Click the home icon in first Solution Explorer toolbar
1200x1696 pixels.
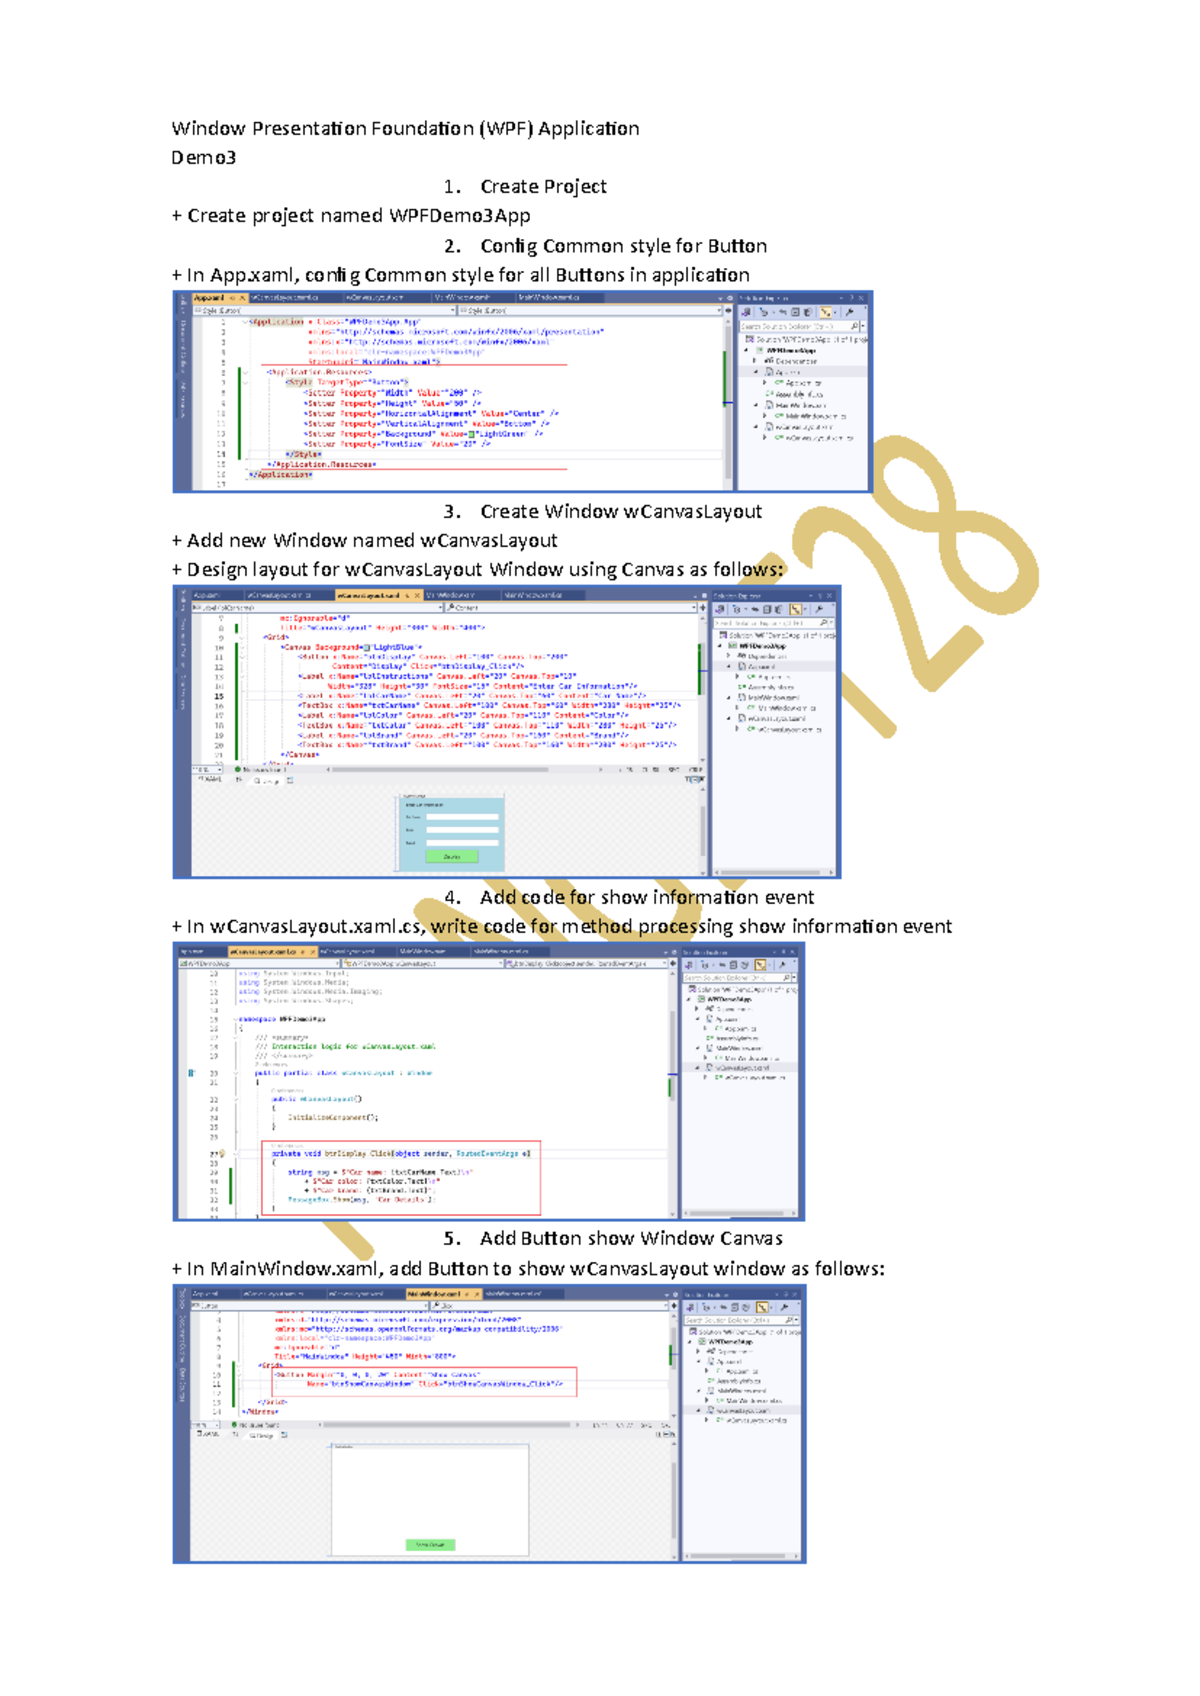[746, 313]
